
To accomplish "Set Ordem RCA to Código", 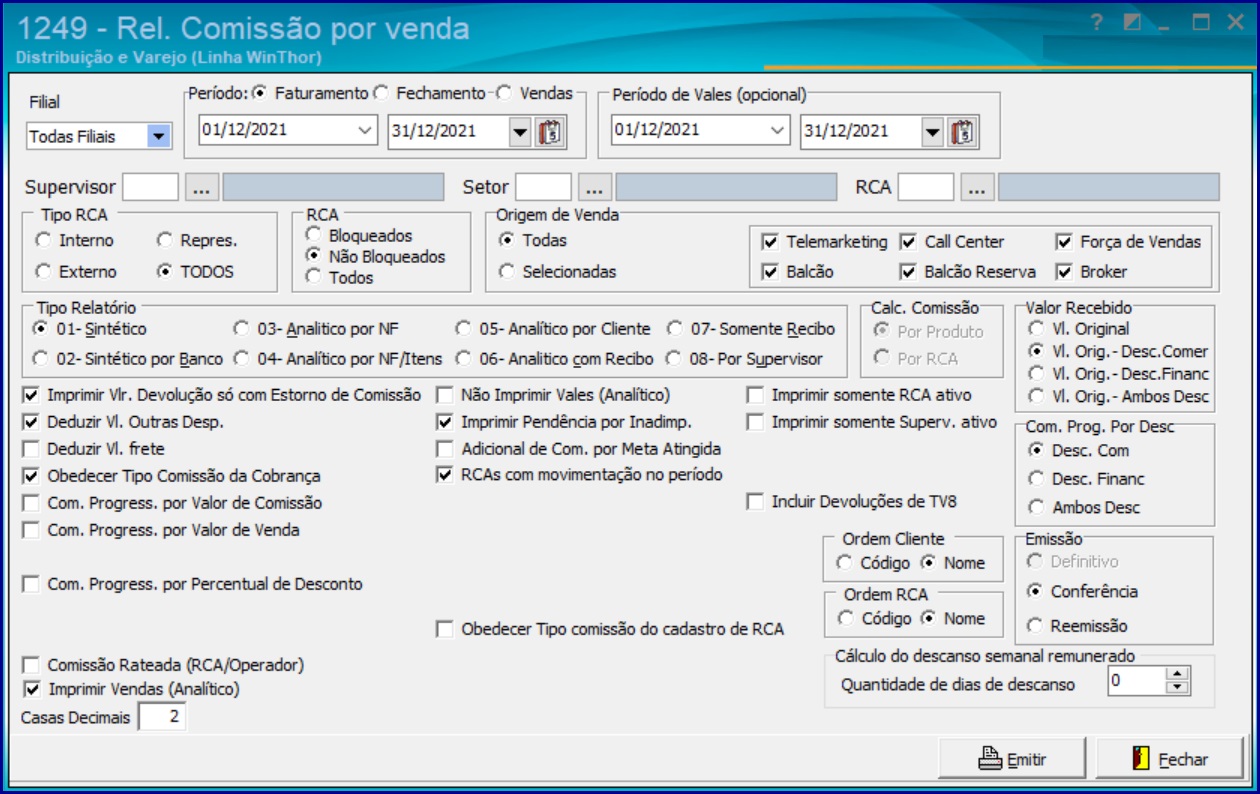I will pyautogui.click(x=873, y=619).
